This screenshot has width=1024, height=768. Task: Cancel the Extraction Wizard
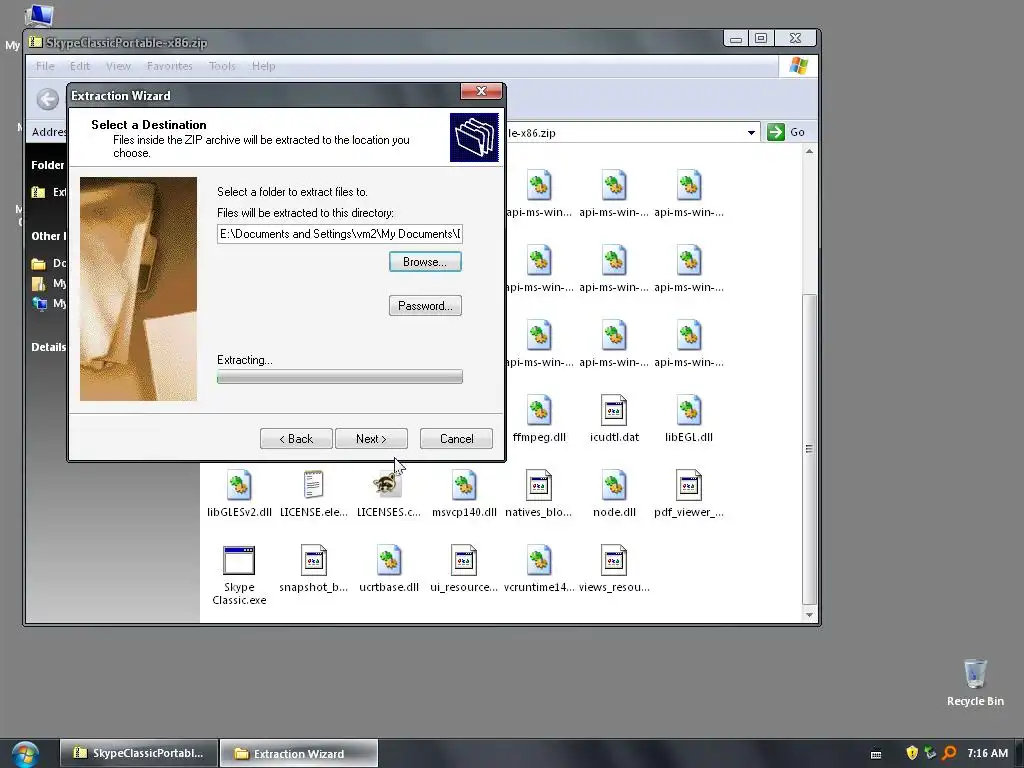pos(456,439)
